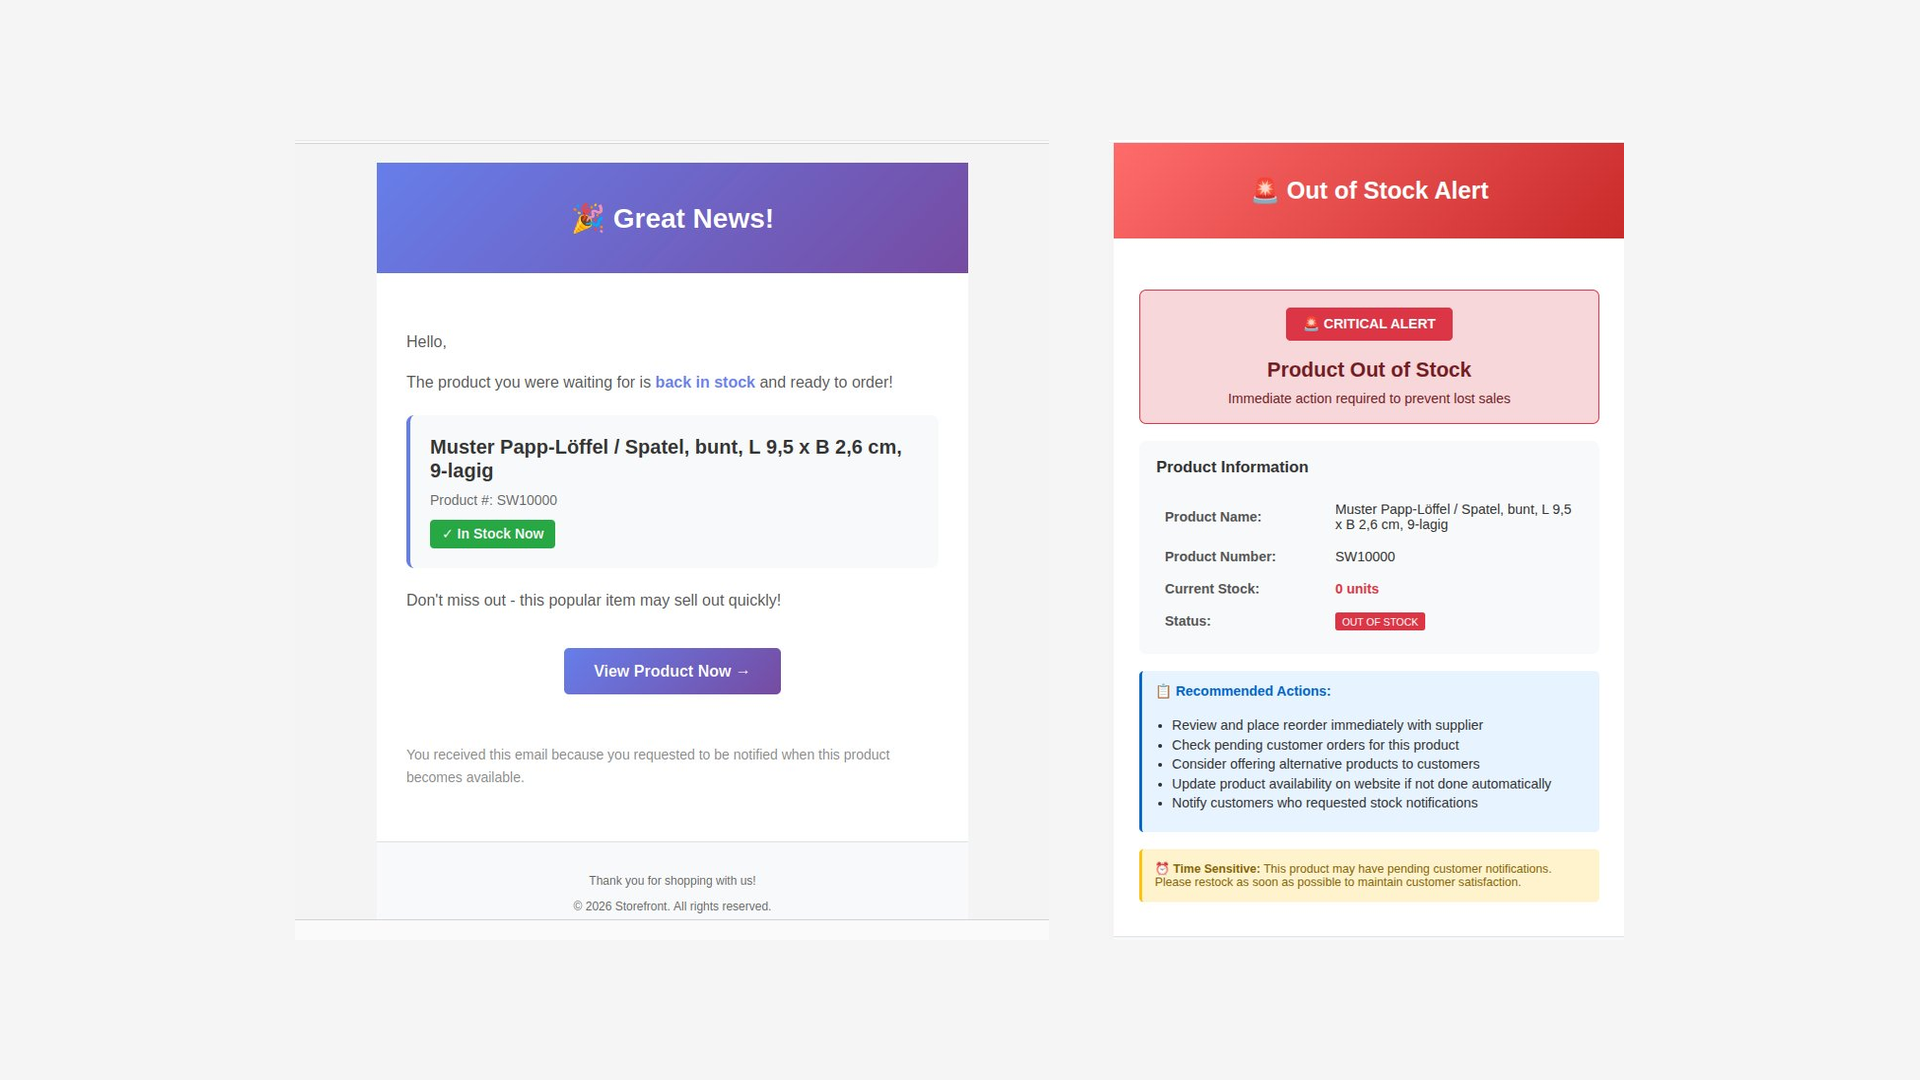Click the green In Stock Now badge
The image size is (1920, 1080).
click(x=492, y=534)
